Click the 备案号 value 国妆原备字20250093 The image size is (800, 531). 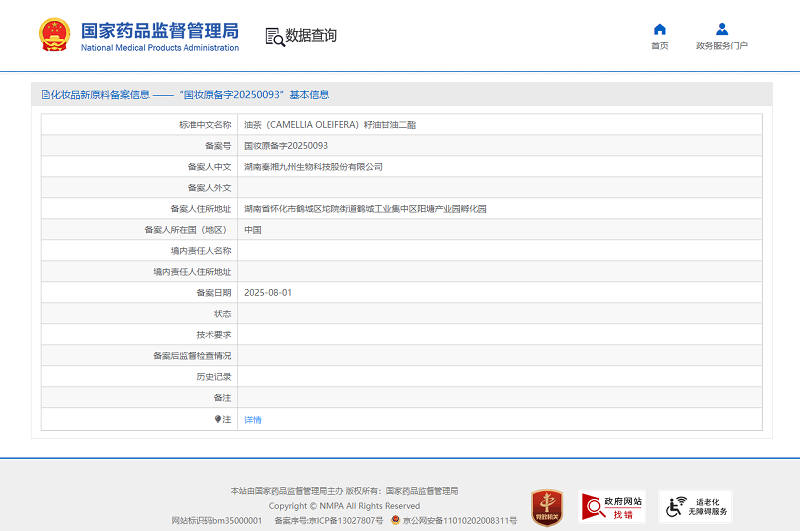286,146
